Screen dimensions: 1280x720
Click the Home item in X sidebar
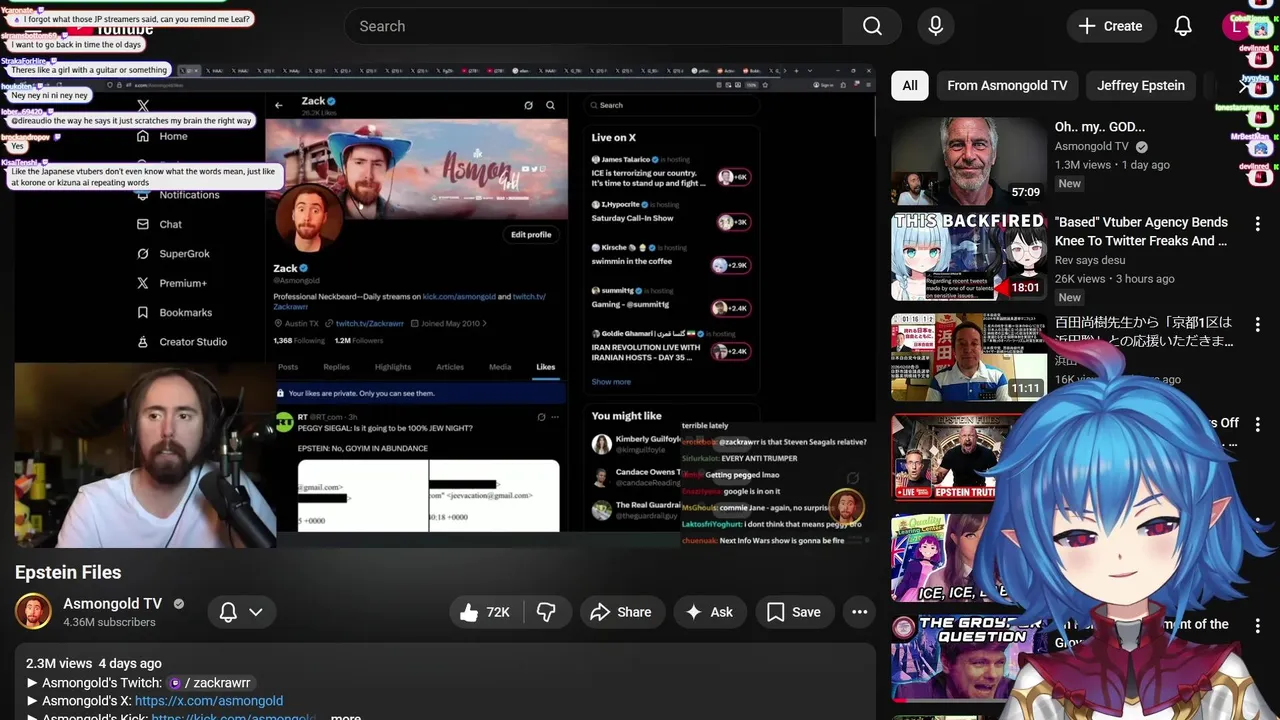[x=162, y=136]
